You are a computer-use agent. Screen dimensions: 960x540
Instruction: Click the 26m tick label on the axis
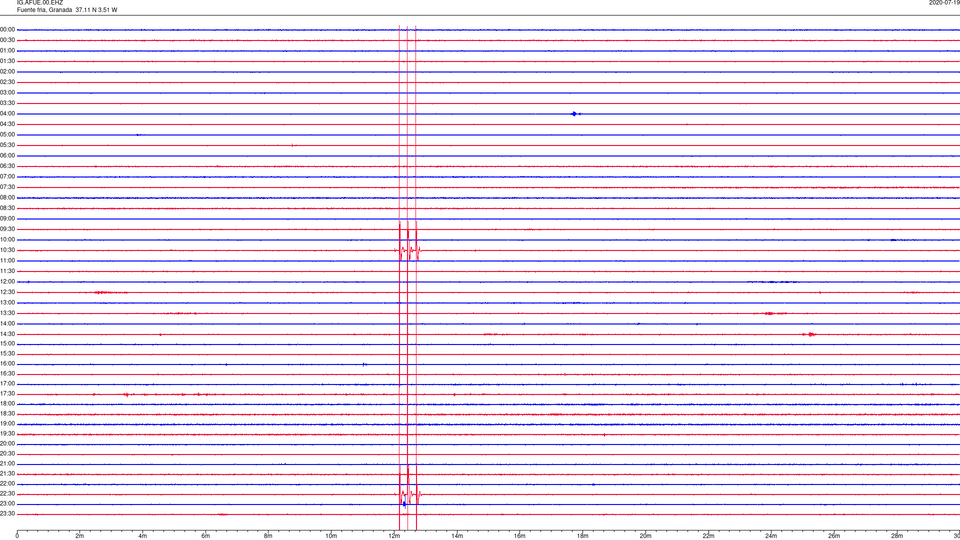(834, 536)
